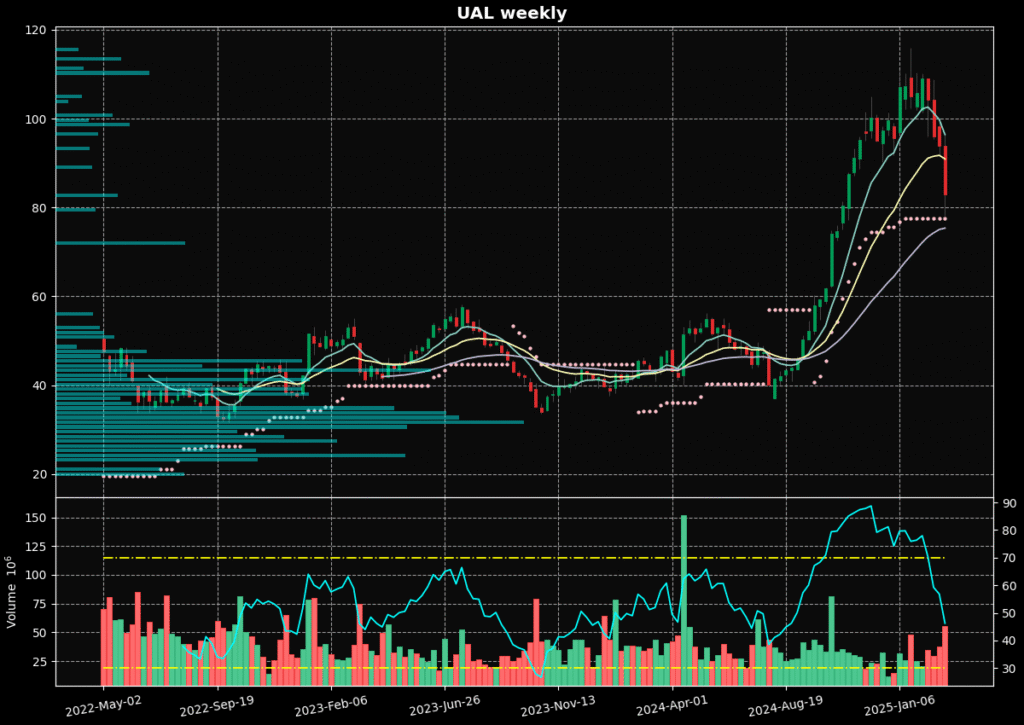Click the longest volume profile bar near price 32
Screen dimensions: 1024x725
[290, 422]
